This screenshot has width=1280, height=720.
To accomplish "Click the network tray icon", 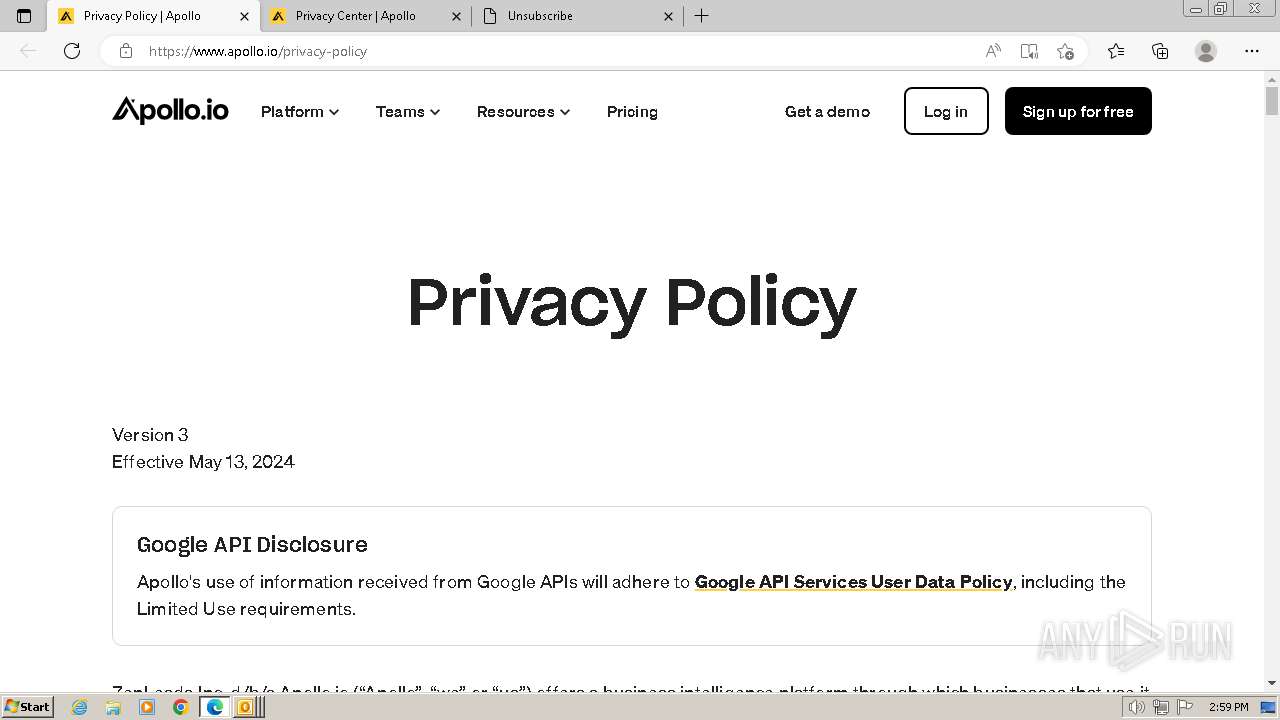I will [1160, 707].
